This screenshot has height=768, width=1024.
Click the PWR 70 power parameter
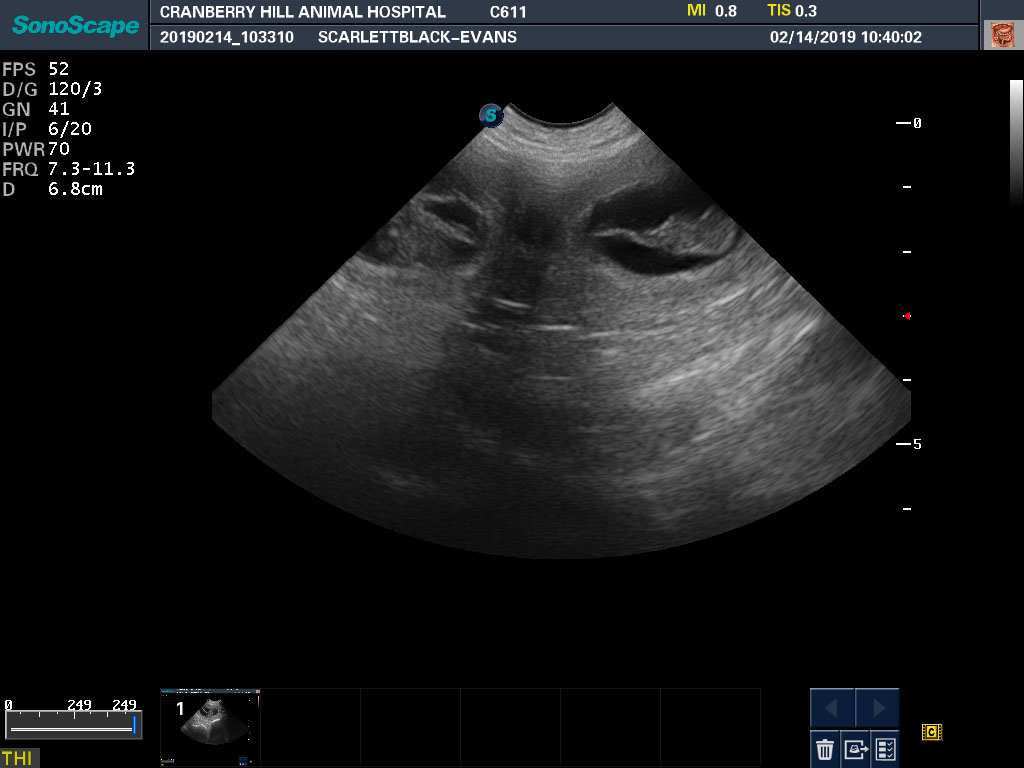(x=36, y=149)
